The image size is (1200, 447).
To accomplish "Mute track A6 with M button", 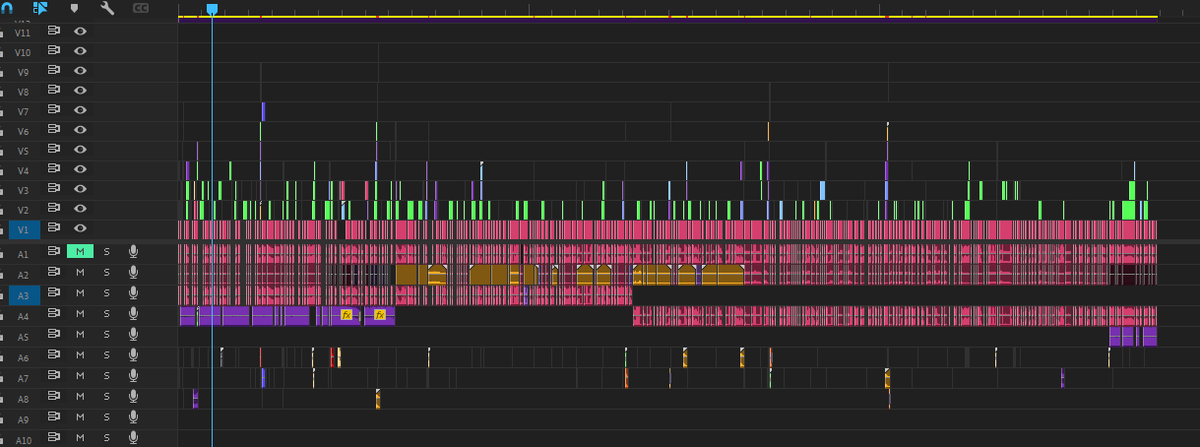I will click(x=80, y=356).
